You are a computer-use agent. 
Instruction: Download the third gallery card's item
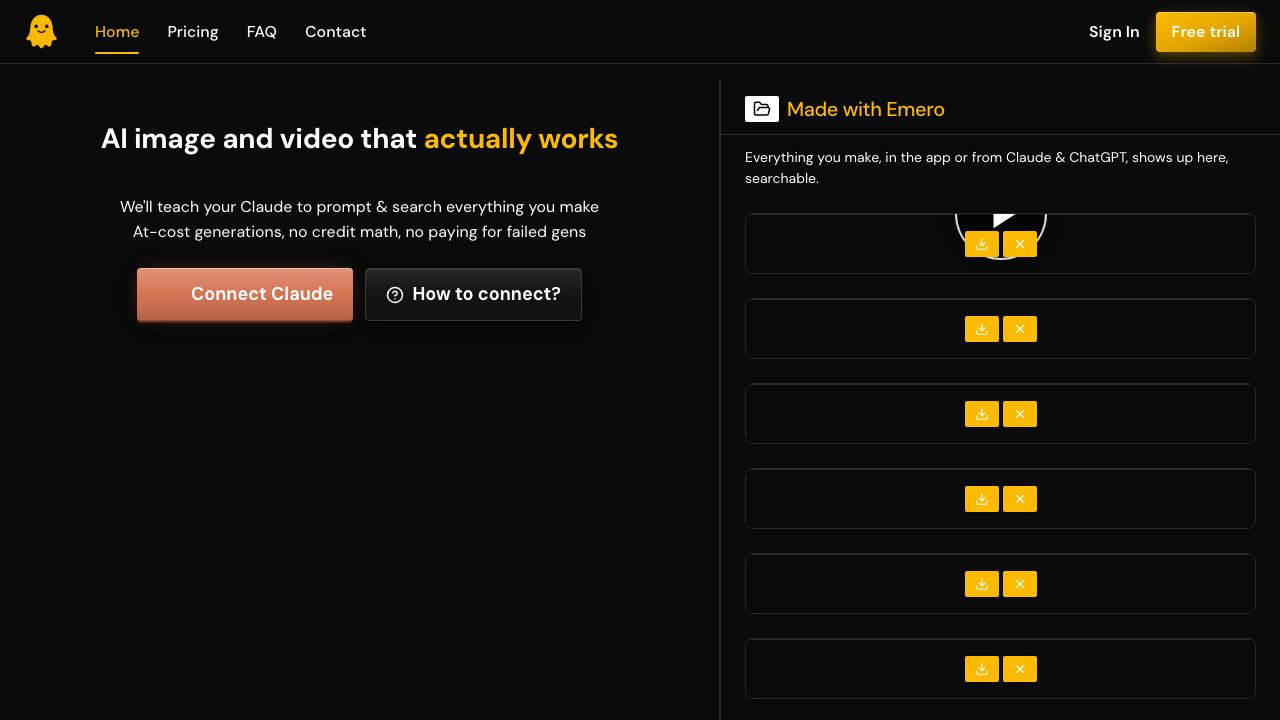982,414
